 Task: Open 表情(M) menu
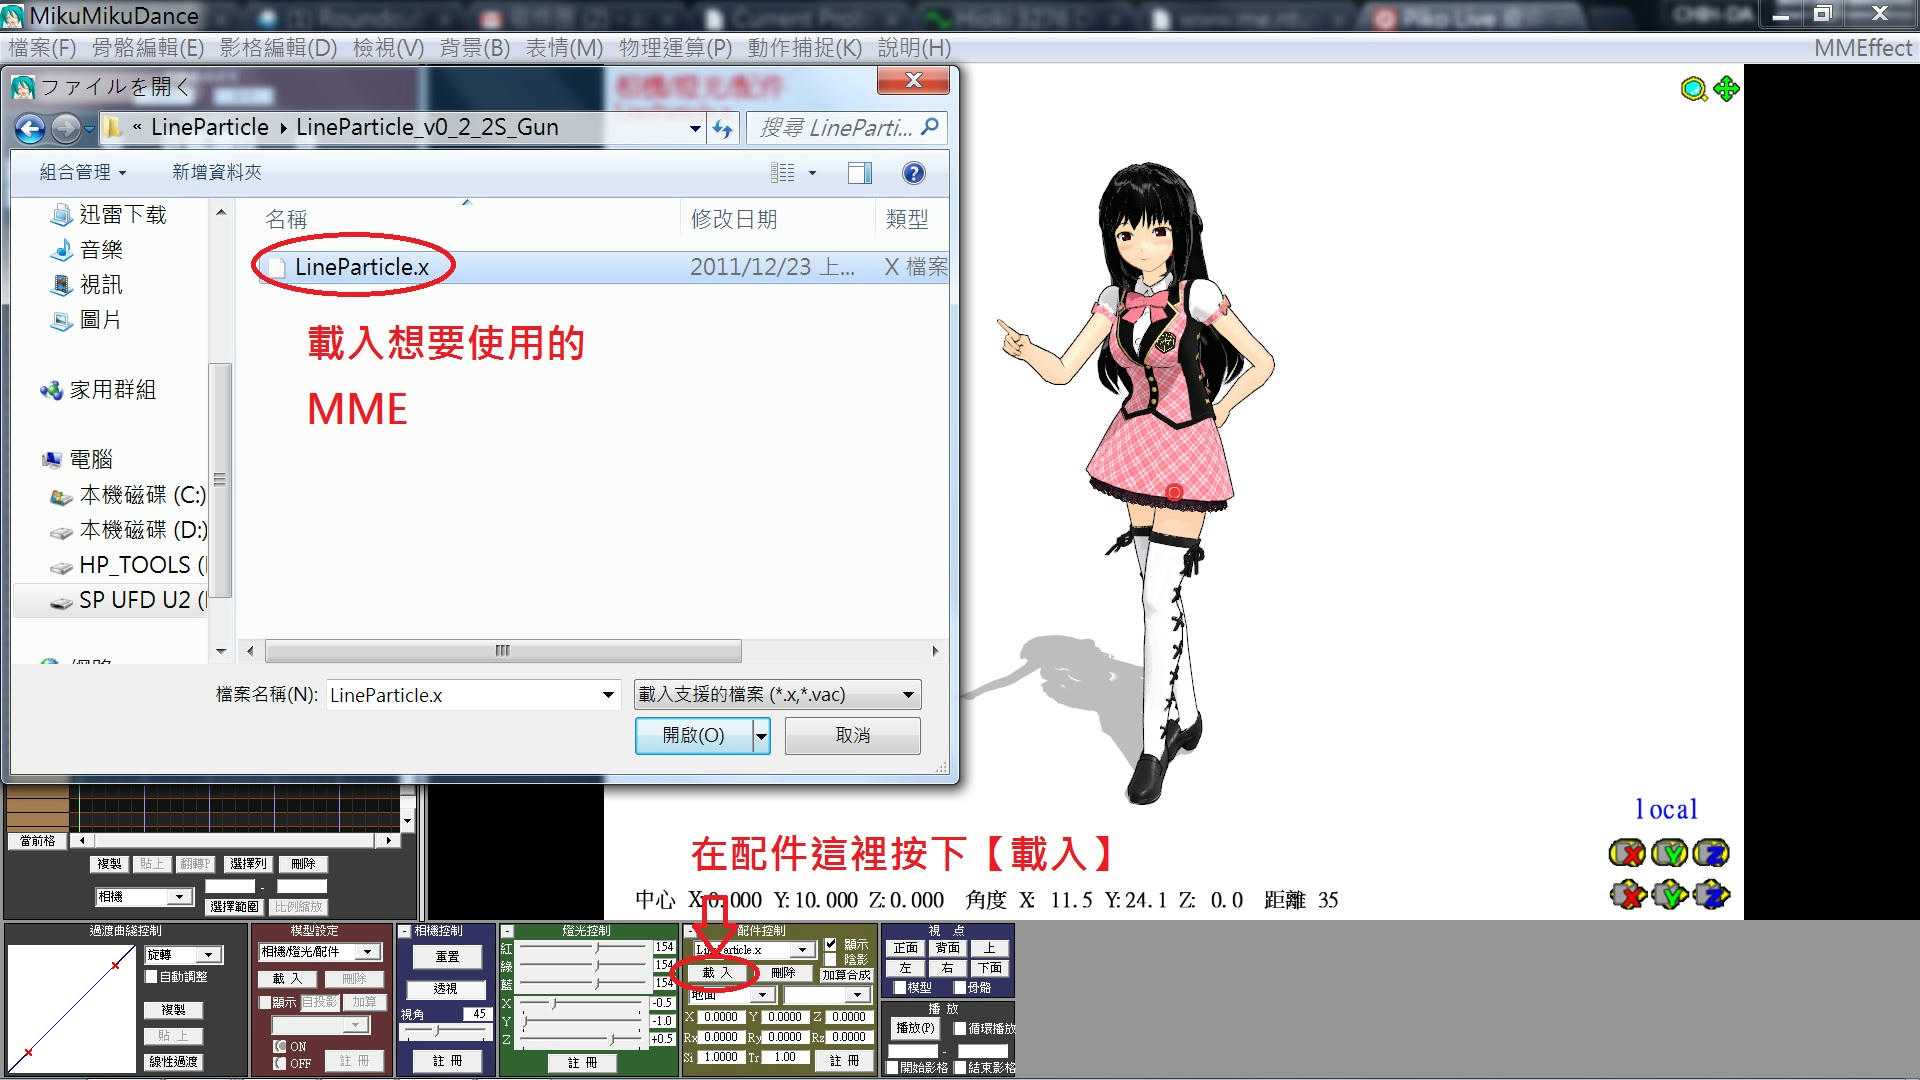(x=564, y=48)
